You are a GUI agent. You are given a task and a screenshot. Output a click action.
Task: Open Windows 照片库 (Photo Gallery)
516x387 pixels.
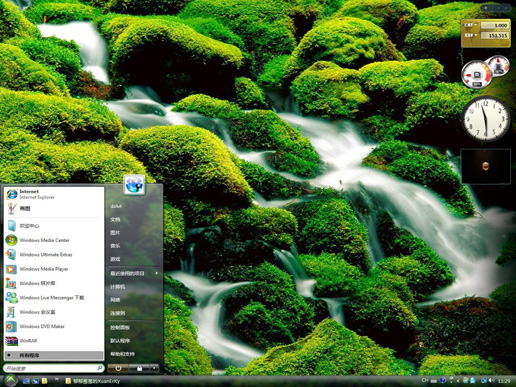[53, 283]
